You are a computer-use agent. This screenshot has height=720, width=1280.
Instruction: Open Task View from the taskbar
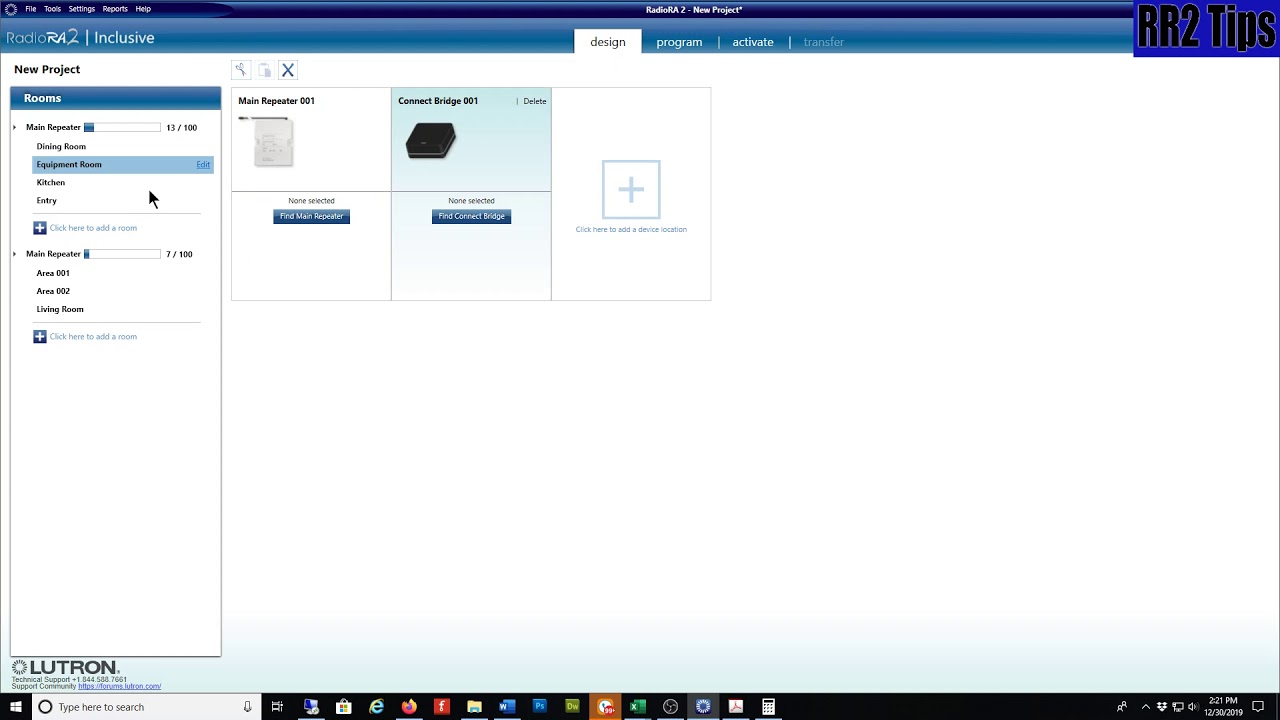coord(278,707)
